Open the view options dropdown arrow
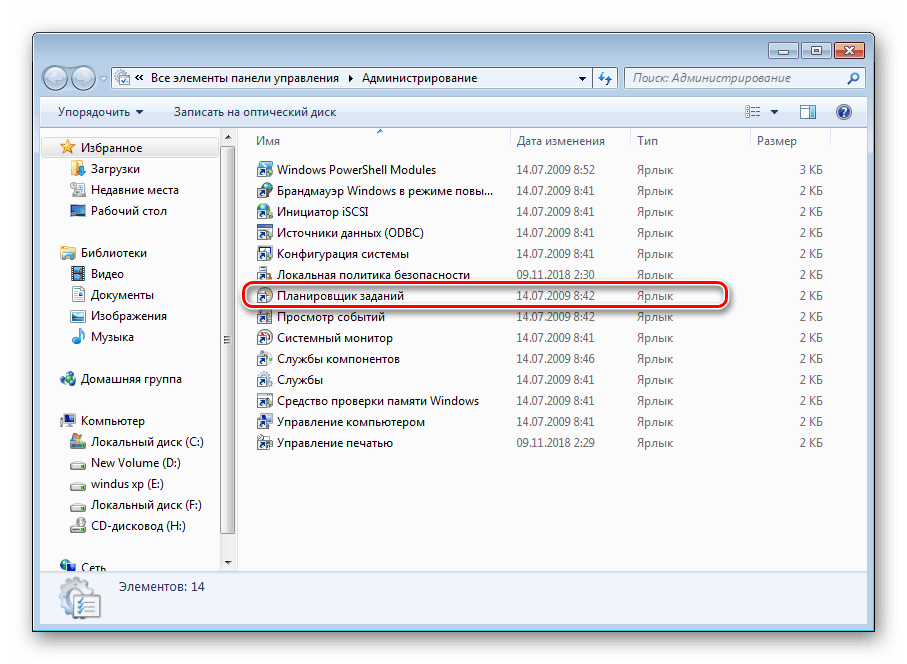 pos(775,112)
